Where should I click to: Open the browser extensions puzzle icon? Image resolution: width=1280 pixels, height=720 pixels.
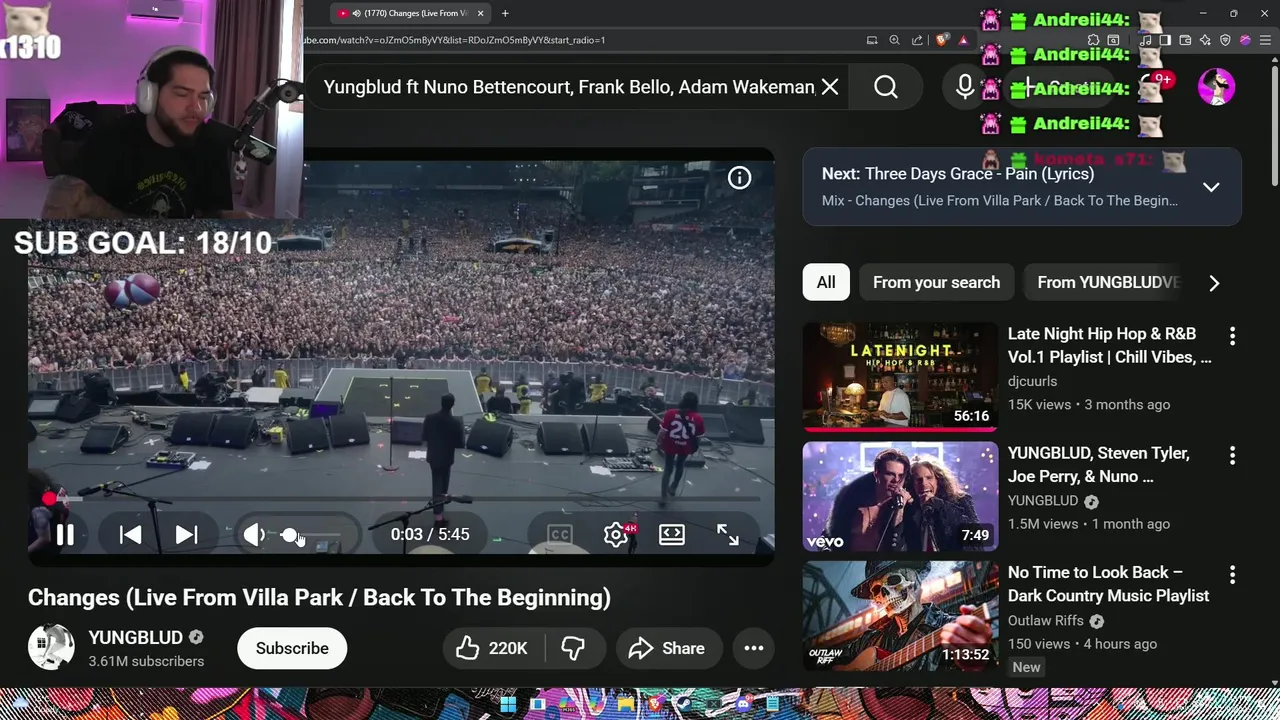[1093, 40]
